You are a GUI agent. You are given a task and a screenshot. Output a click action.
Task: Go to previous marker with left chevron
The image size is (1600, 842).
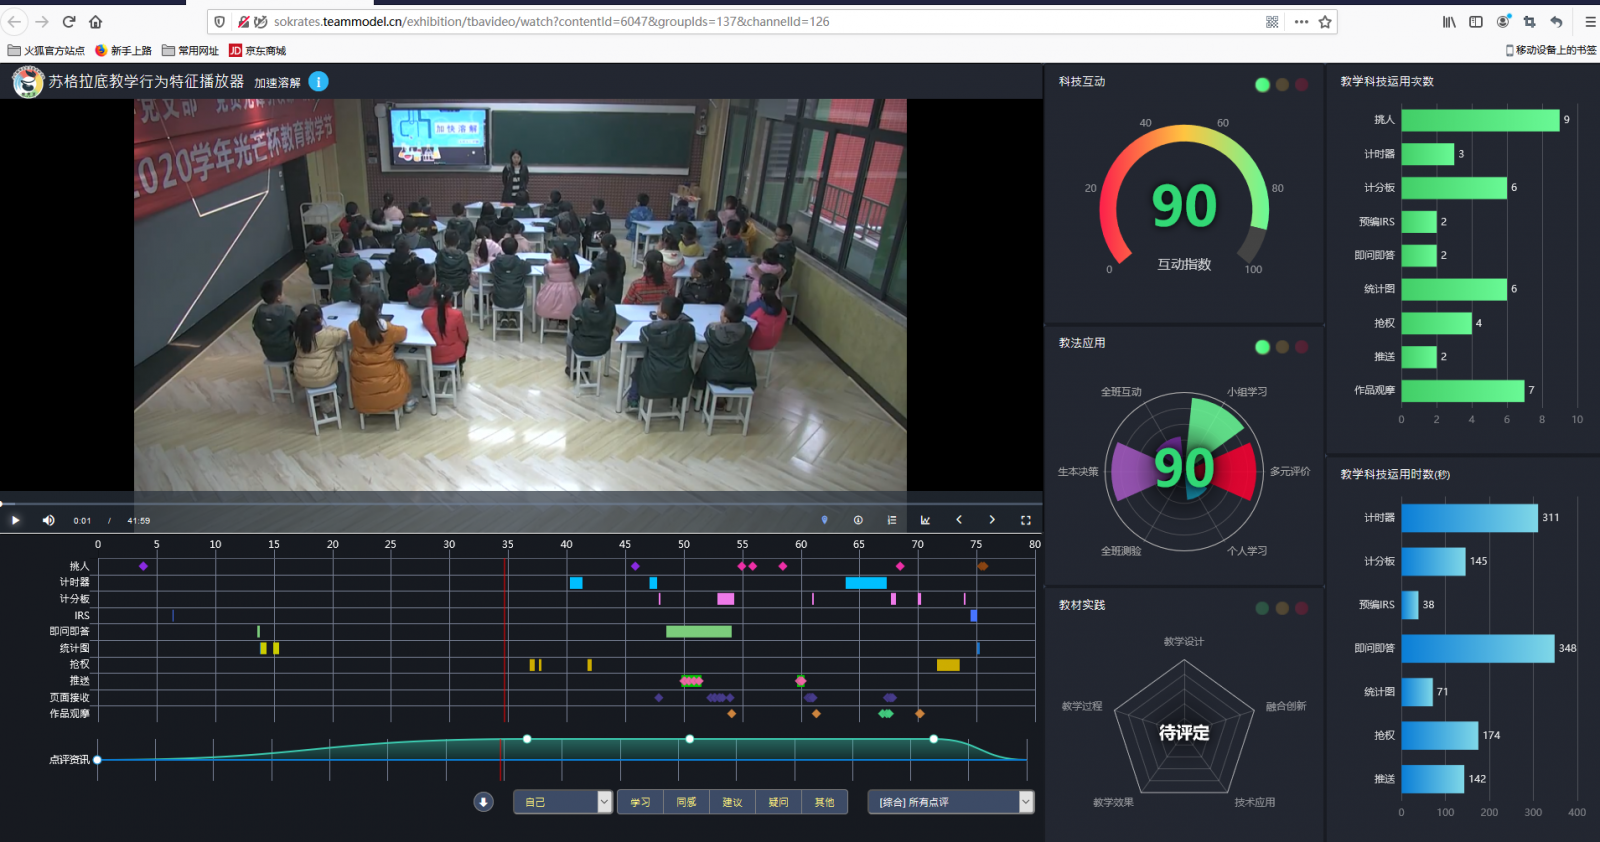pos(959,520)
